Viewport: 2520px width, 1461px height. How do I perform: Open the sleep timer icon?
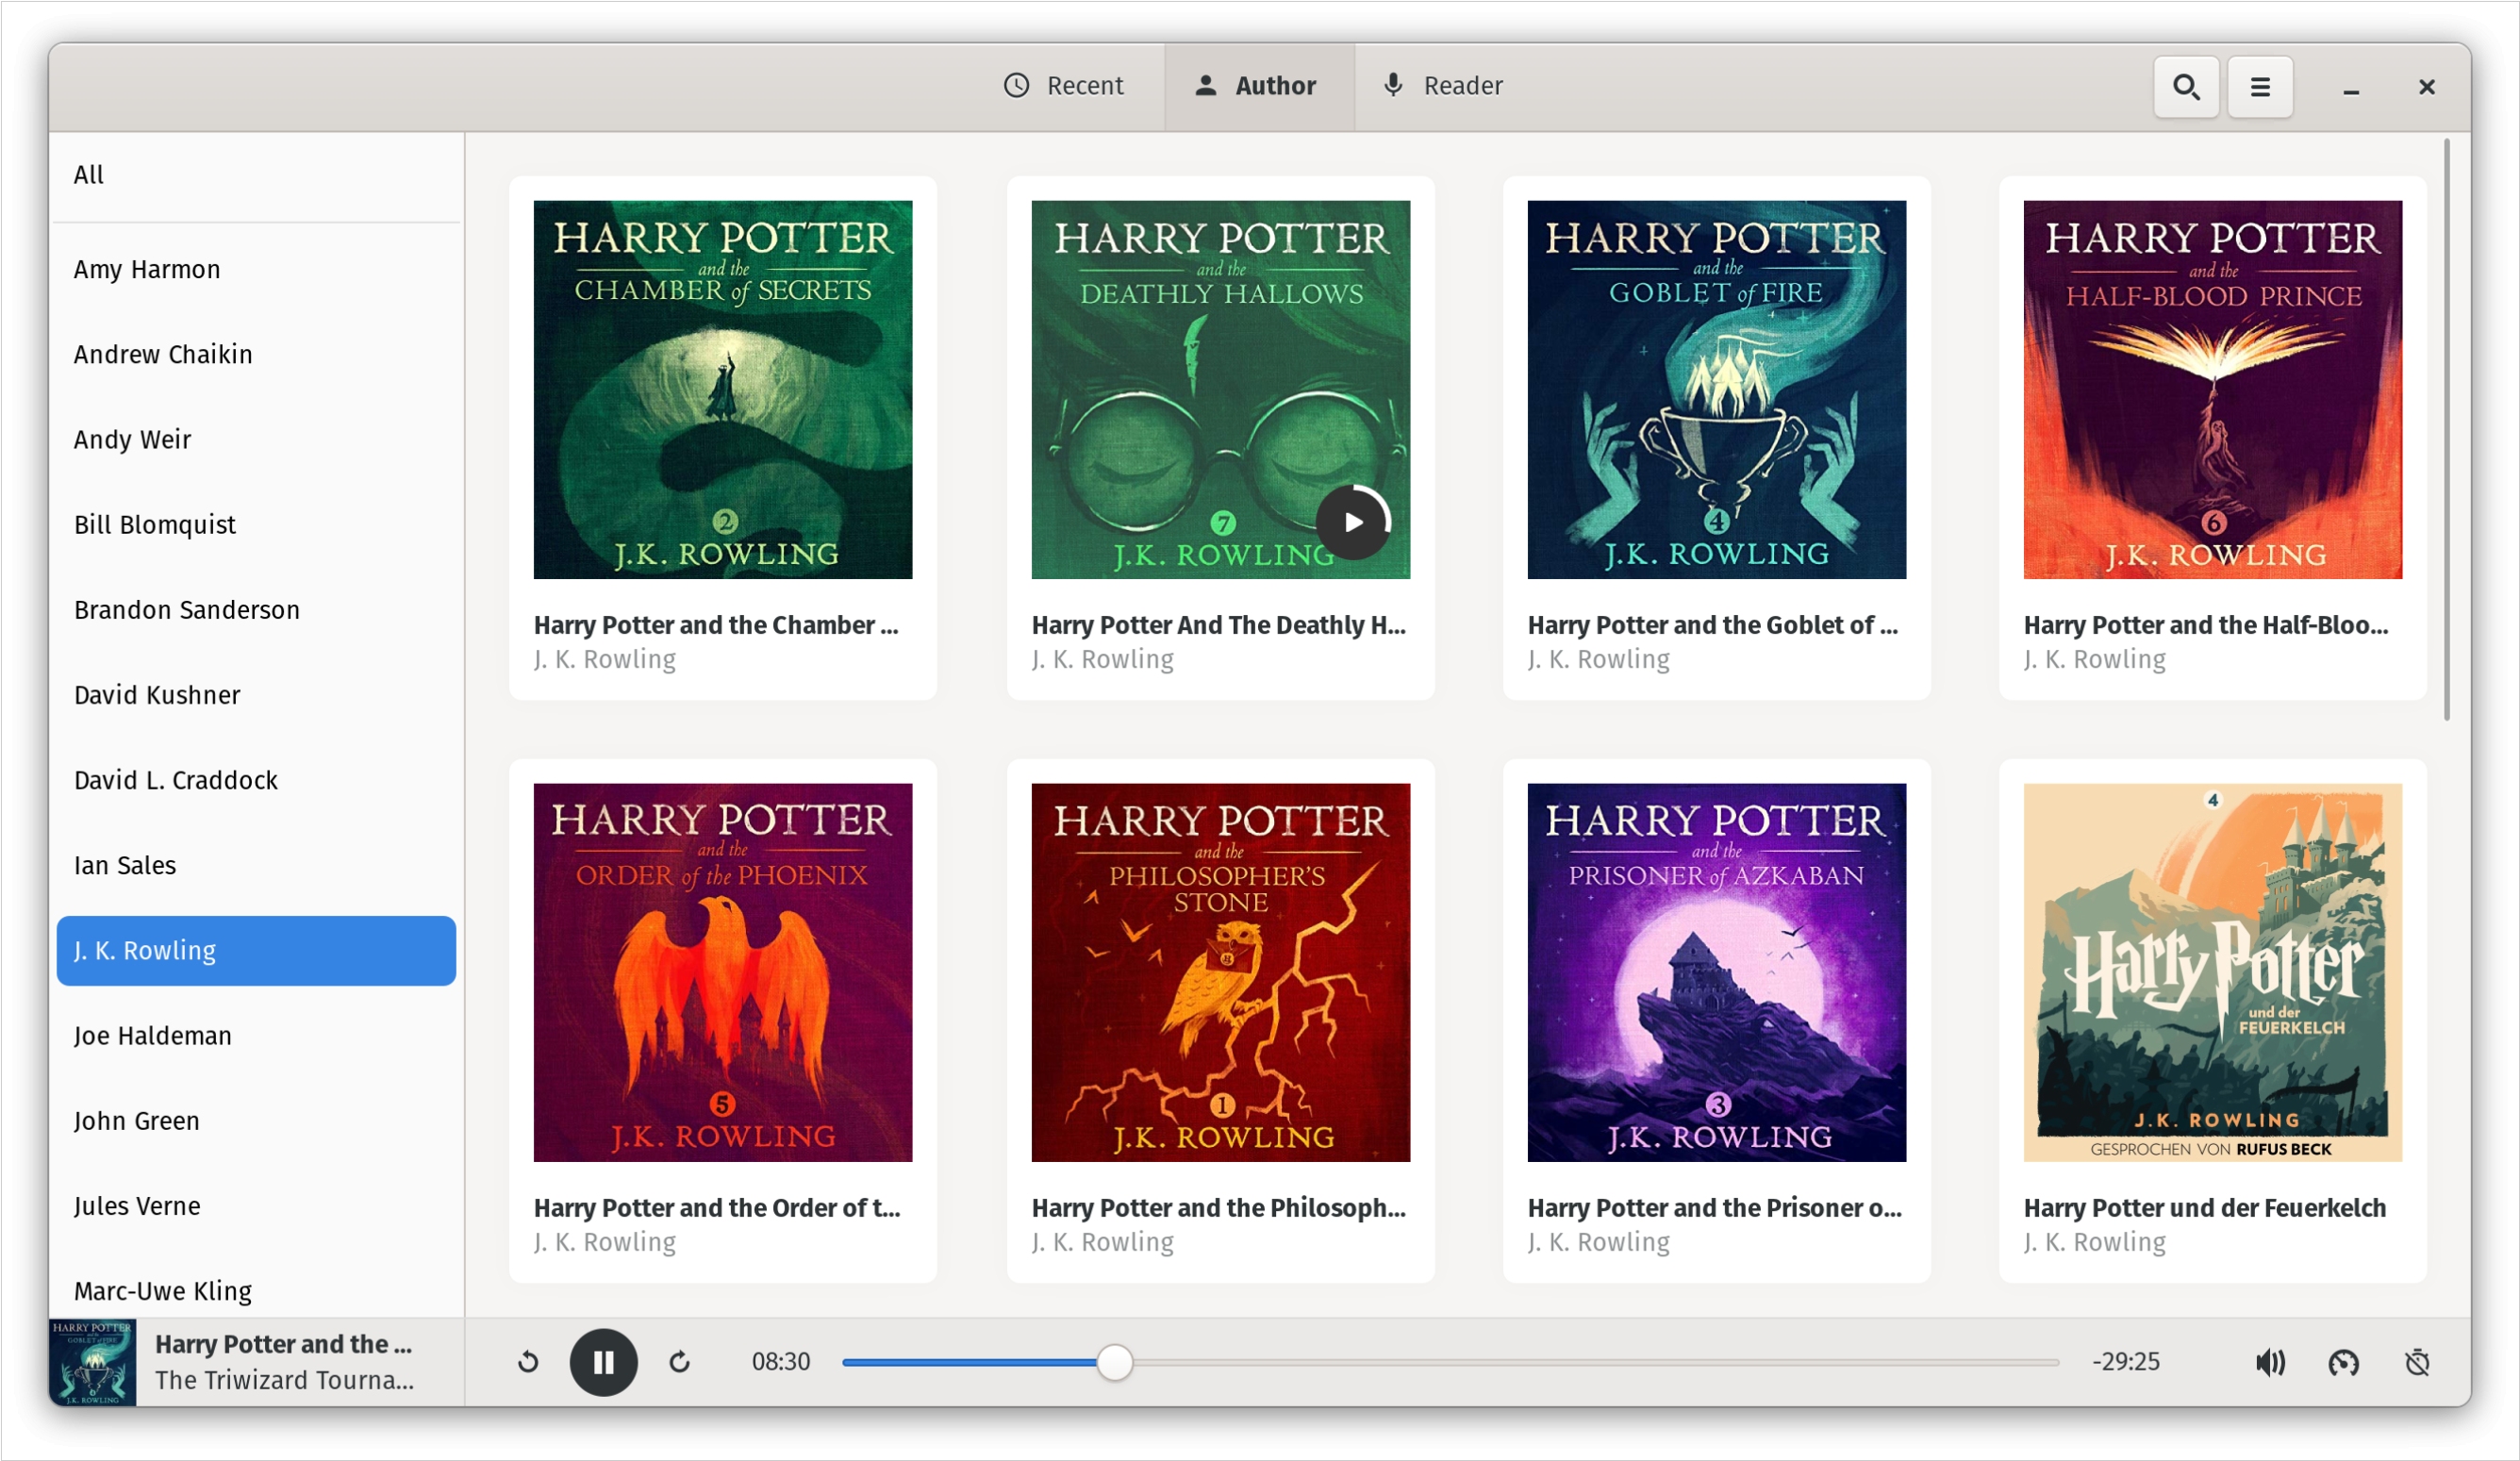(x=2417, y=1362)
